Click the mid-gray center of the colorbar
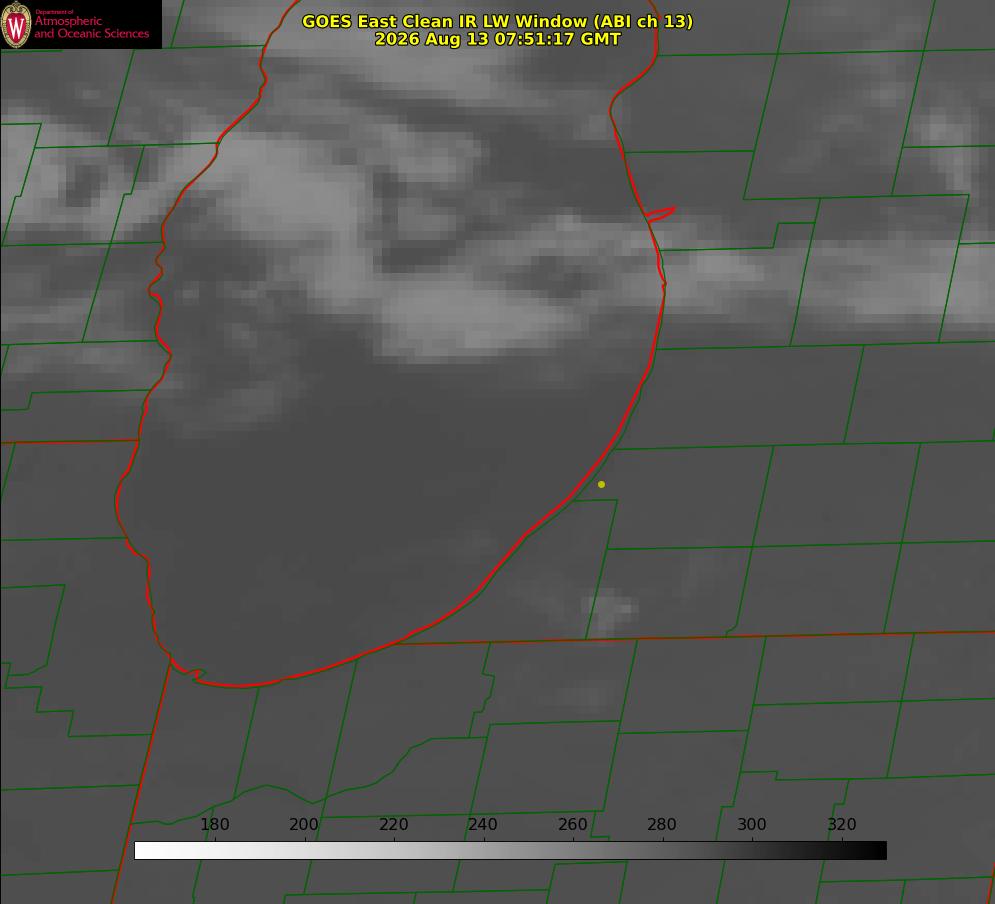The height and width of the screenshot is (904, 995). coord(510,851)
